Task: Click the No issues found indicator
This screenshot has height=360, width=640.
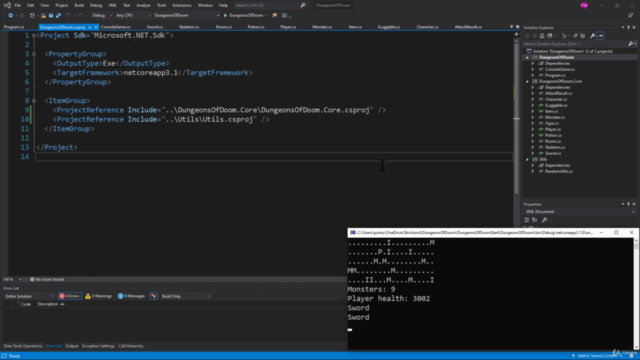Action: [x=47, y=280]
